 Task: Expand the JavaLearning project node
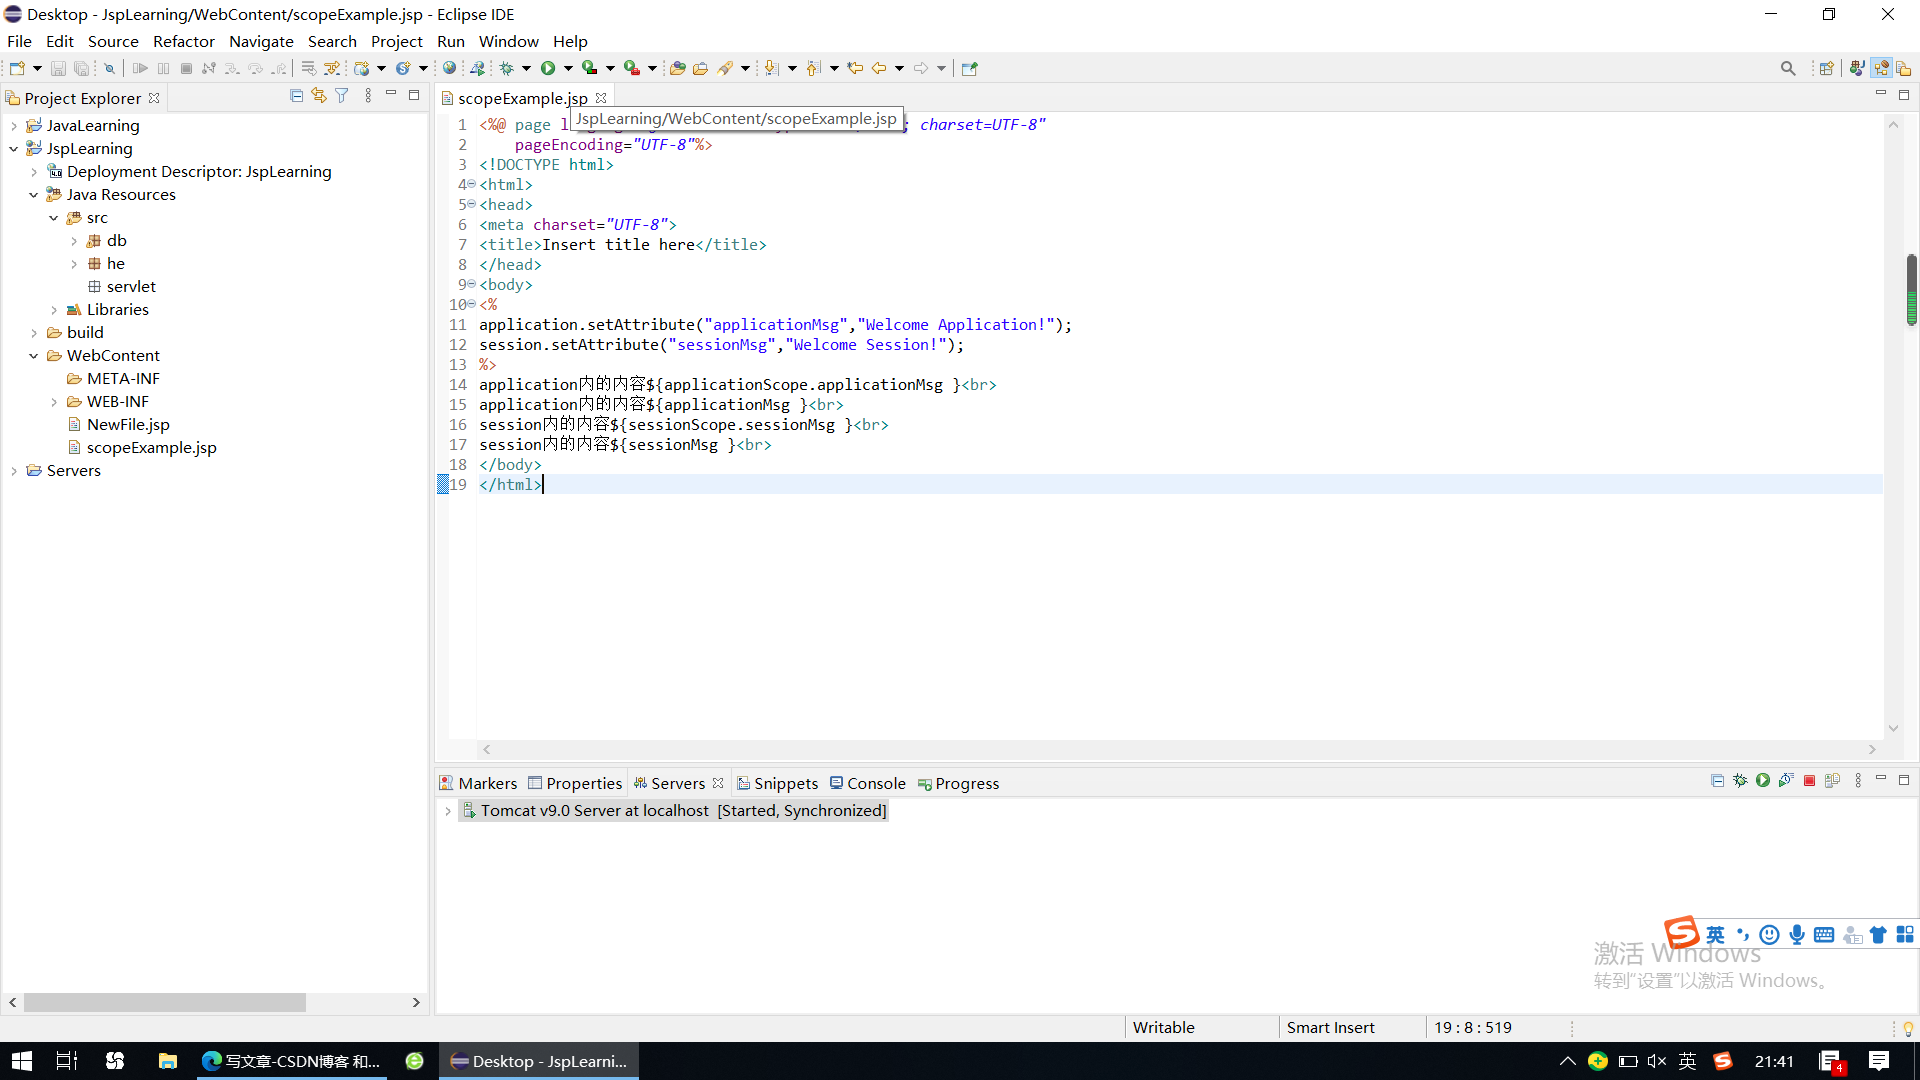14,126
